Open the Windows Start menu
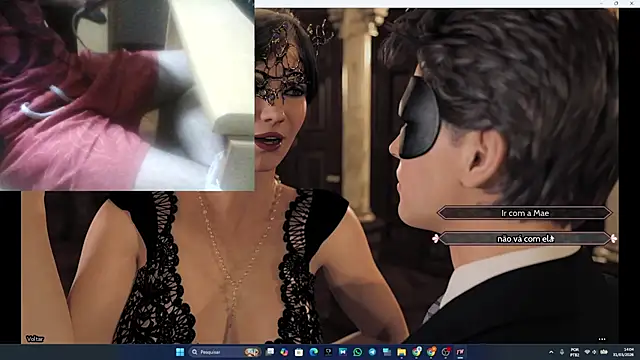Viewport: 640px width, 360px height. click(x=180, y=352)
